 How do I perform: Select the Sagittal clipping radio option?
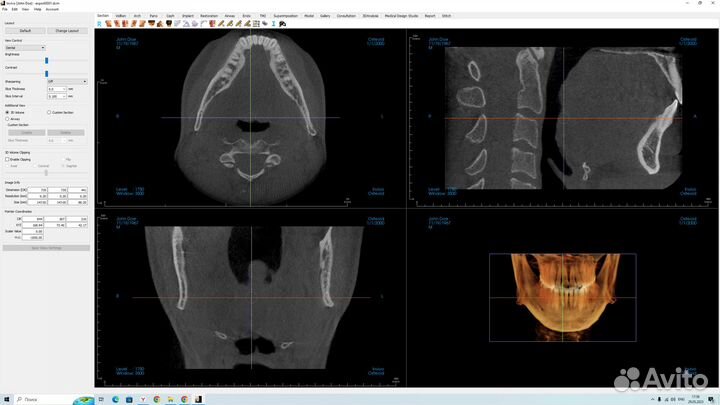coord(63,166)
